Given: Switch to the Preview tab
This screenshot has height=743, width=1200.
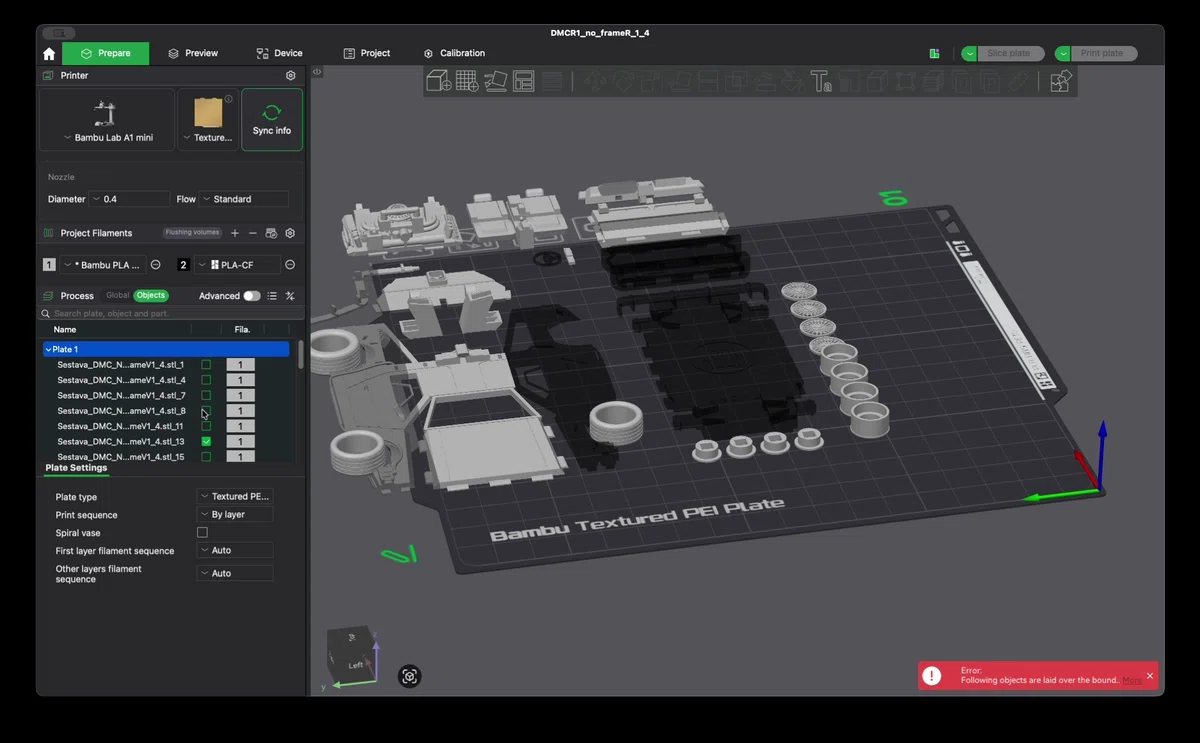Looking at the screenshot, I should point(193,53).
